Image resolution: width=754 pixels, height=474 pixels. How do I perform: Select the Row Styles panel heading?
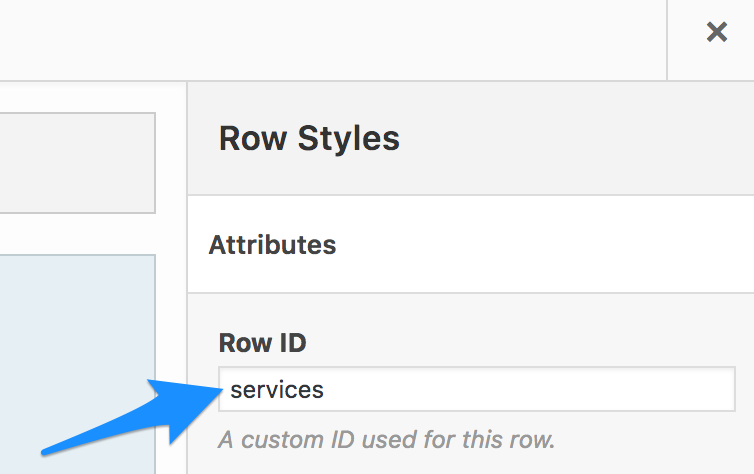pyautogui.click(x=309, y=139)
